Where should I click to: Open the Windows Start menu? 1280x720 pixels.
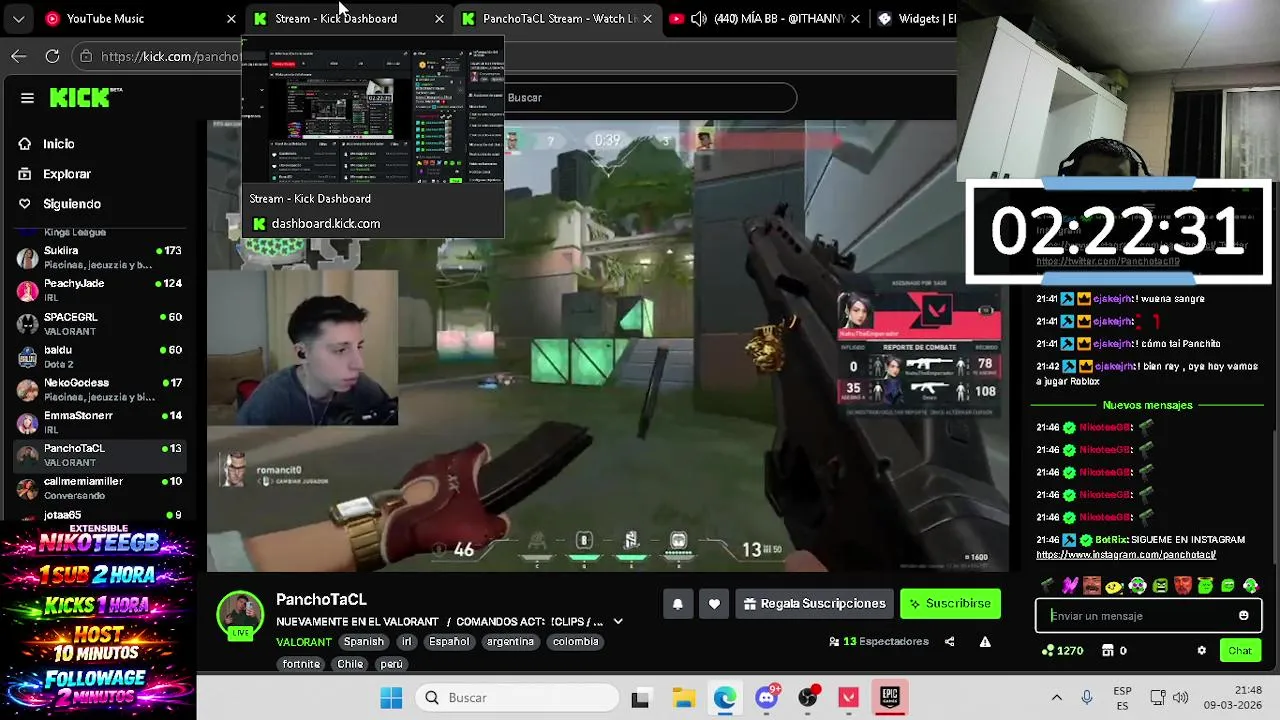[x=391, y=697]
